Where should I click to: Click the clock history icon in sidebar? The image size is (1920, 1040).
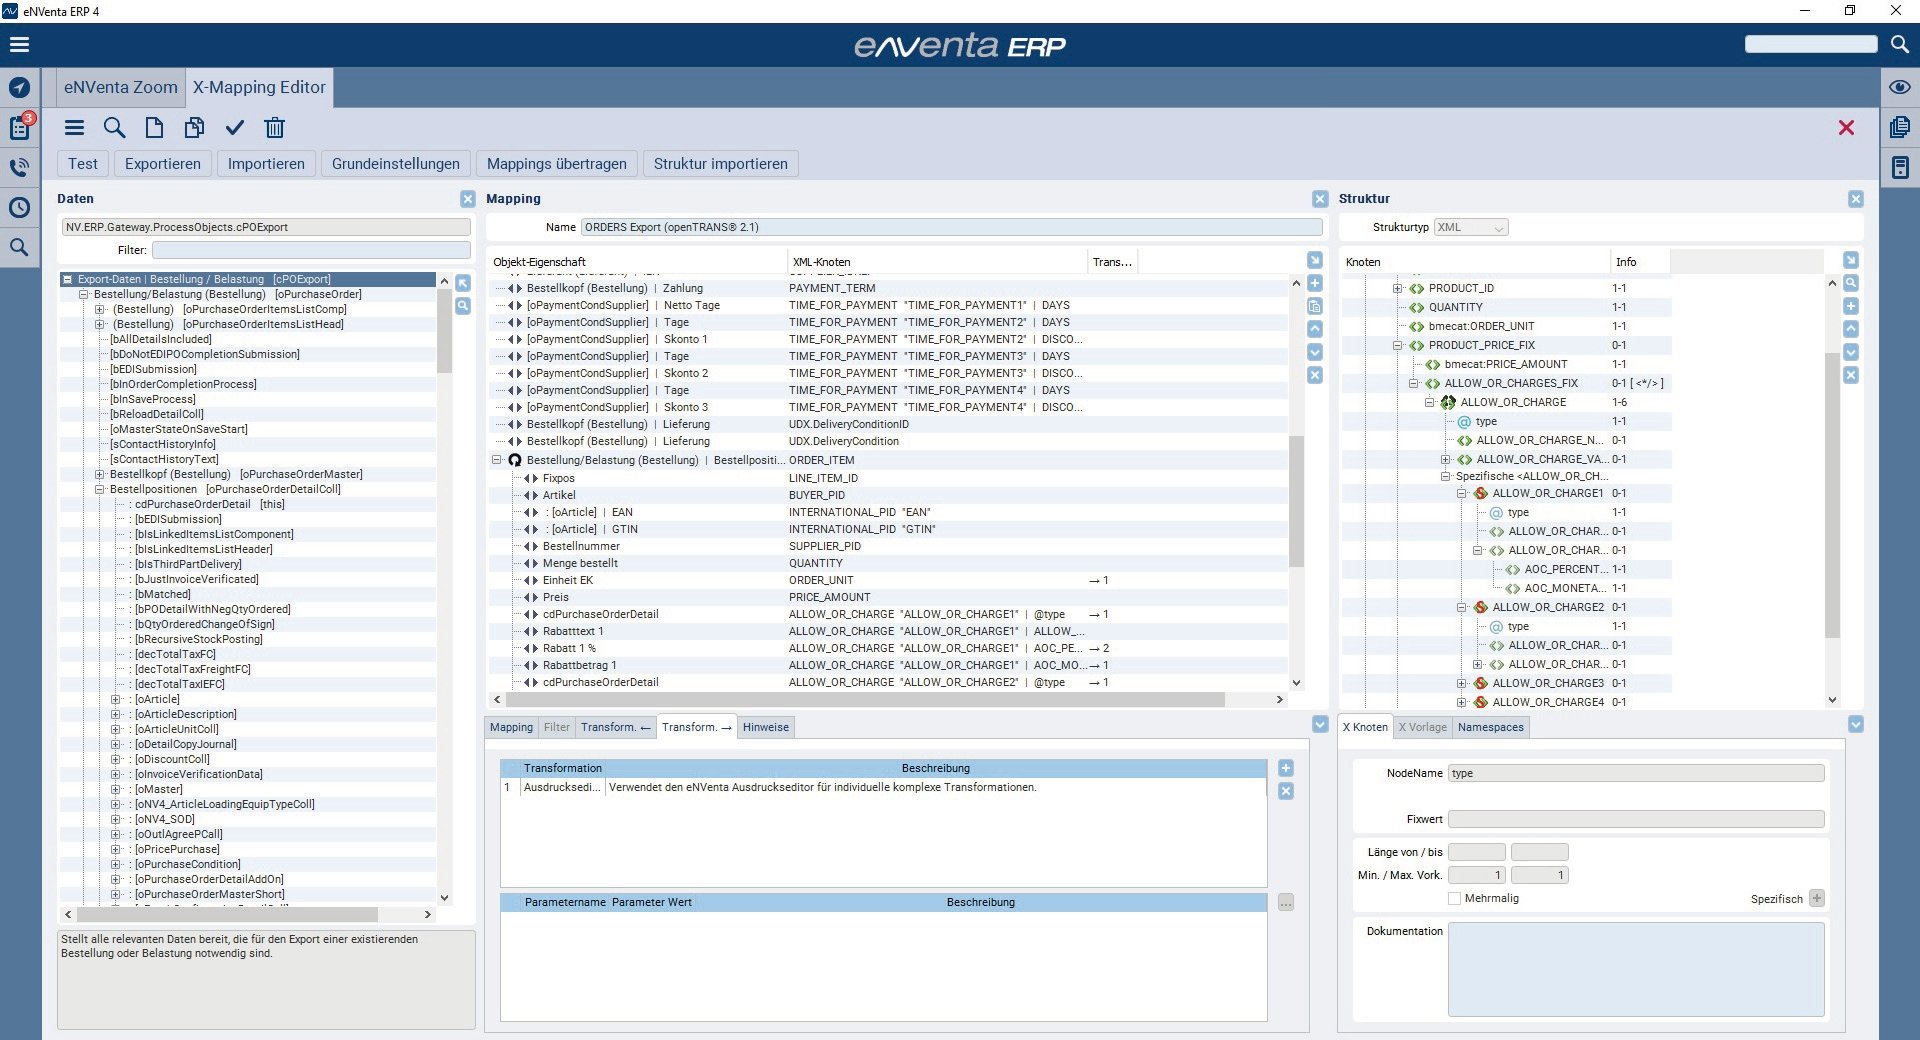pos(19,207)
